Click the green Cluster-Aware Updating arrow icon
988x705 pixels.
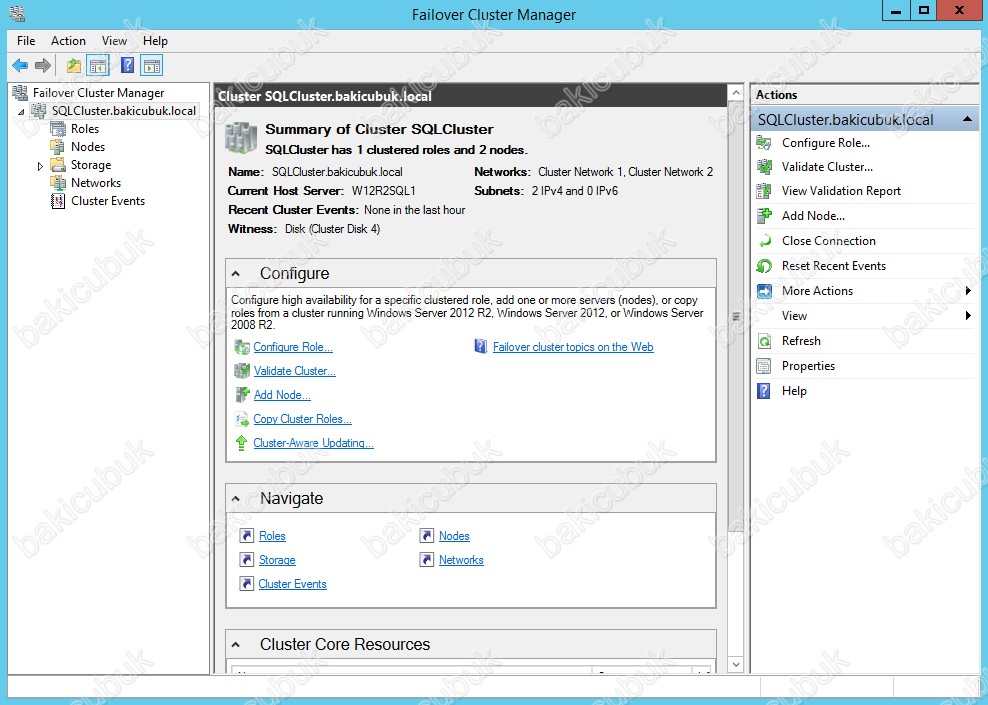[241, 443]
